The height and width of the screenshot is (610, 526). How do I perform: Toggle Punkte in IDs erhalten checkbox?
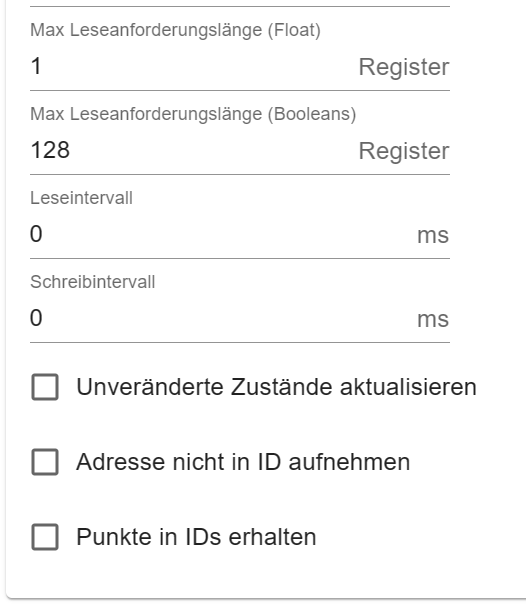45,537
